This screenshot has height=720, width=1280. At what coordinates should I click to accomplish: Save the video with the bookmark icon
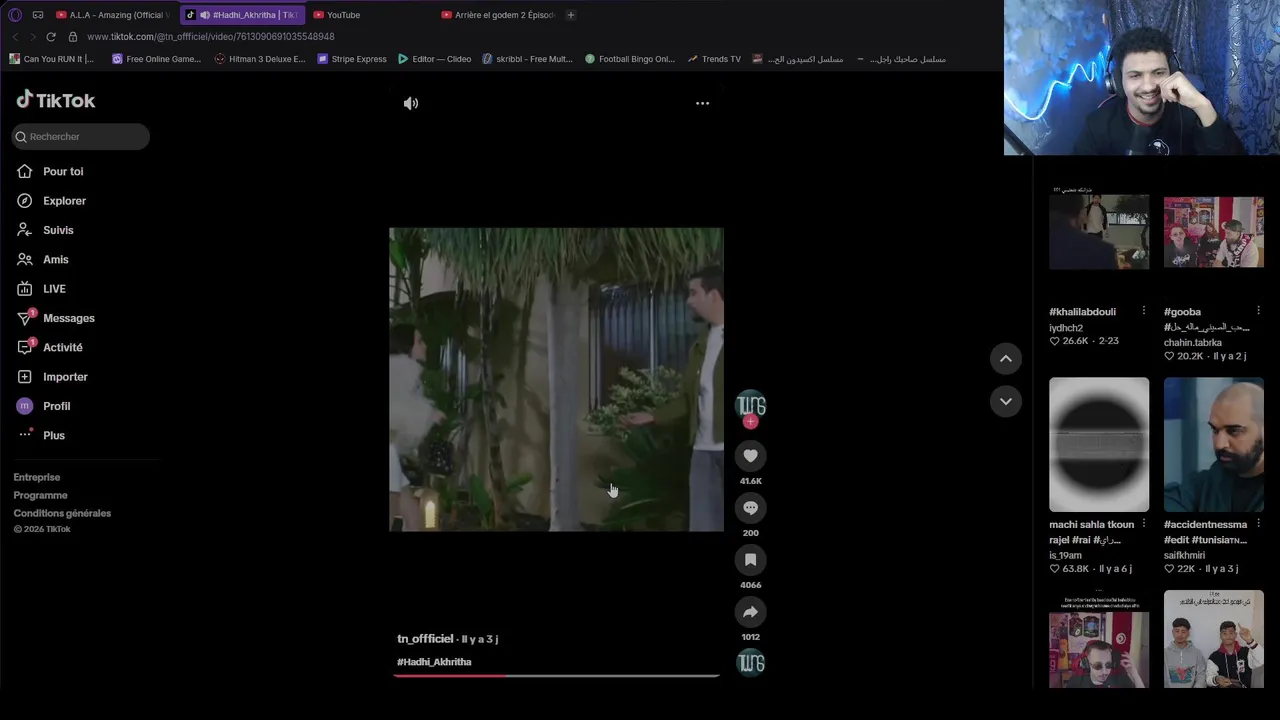click(x=750, y=560)
